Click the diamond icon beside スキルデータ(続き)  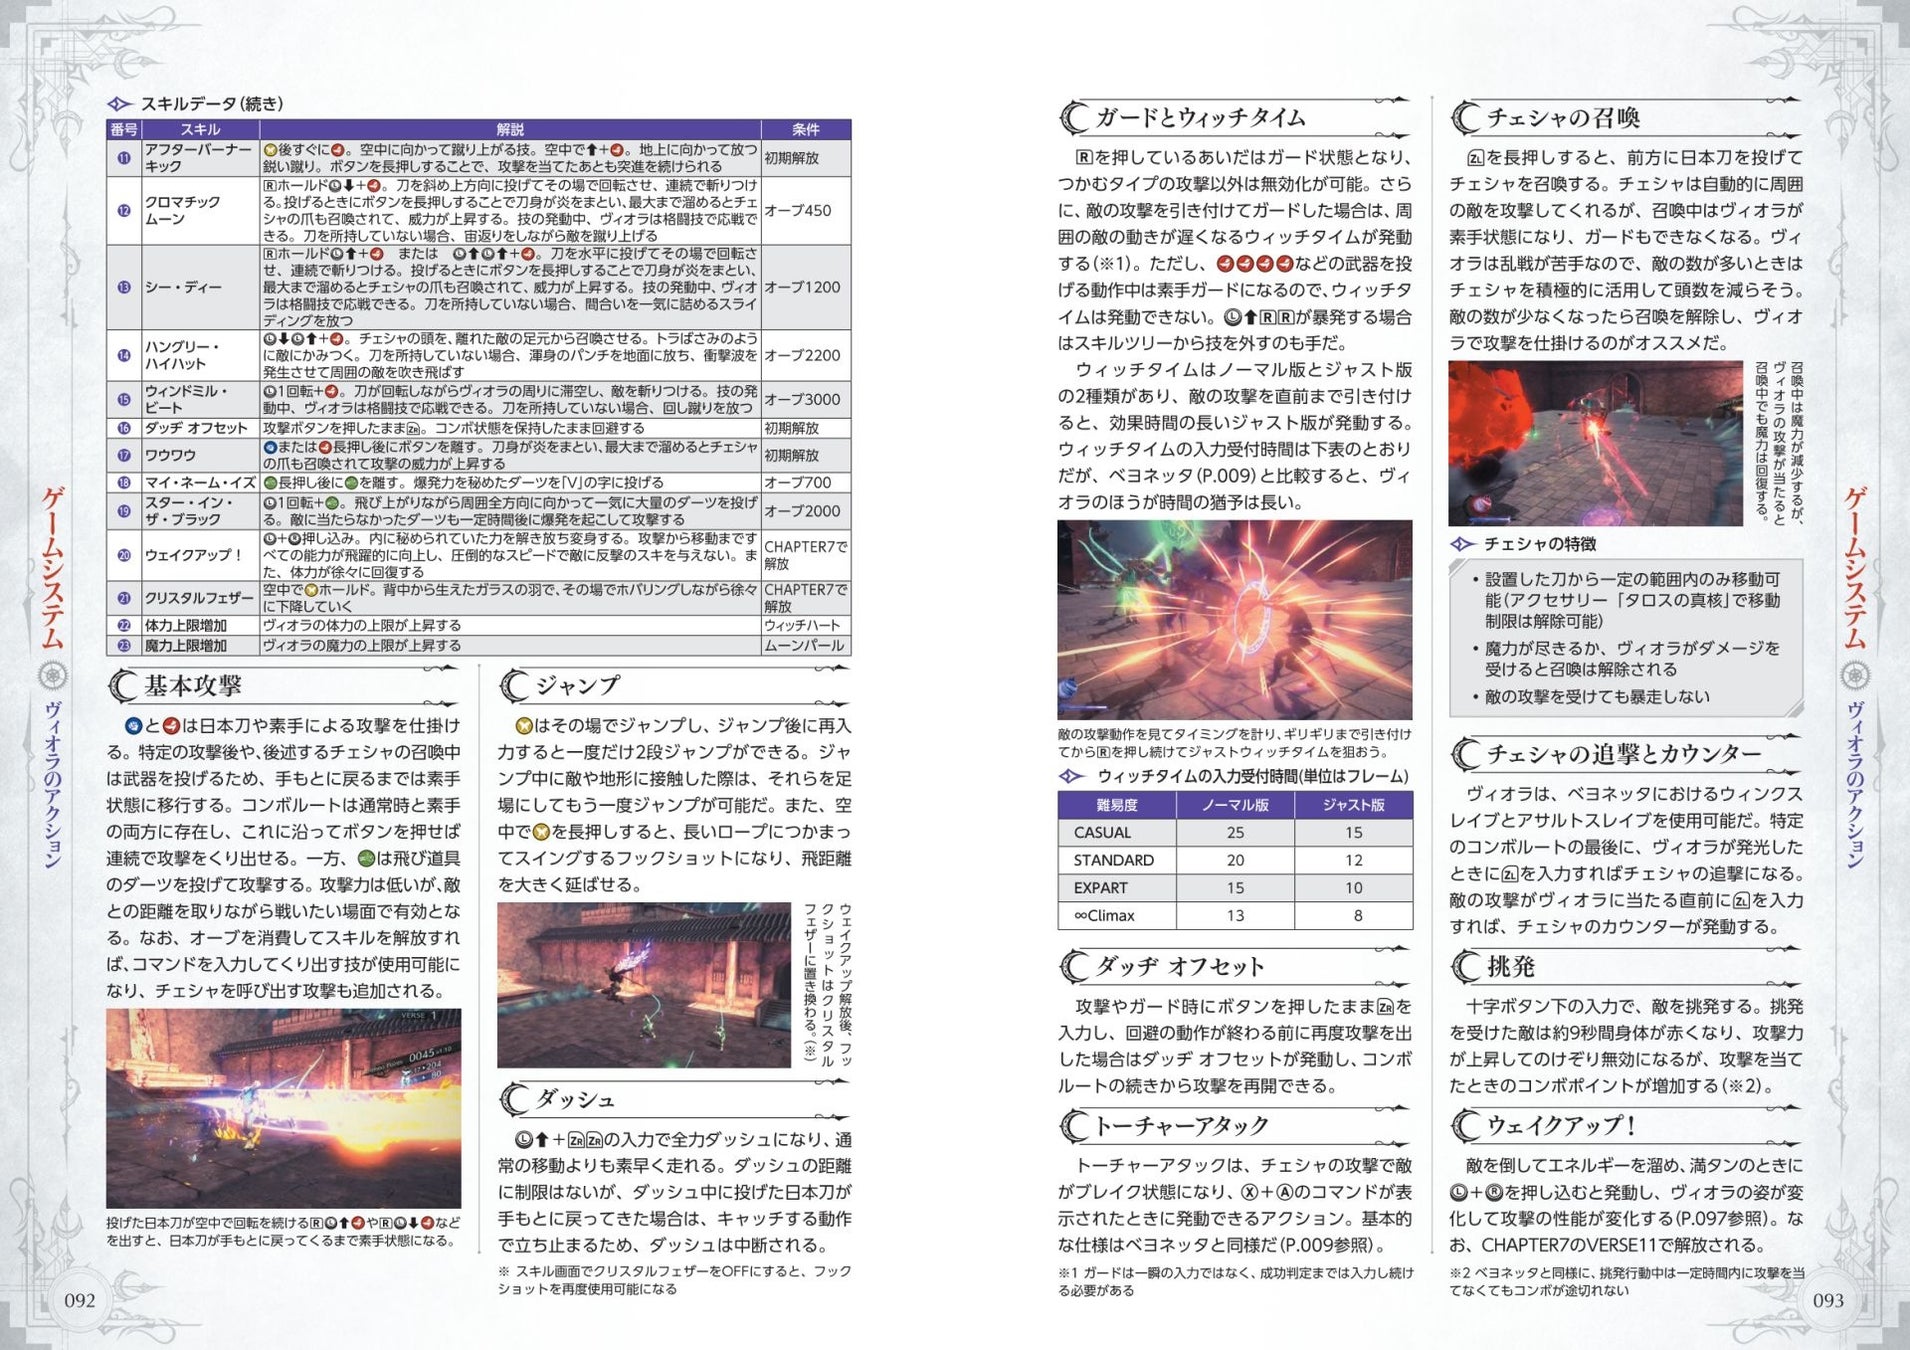(x=120, y=104)
